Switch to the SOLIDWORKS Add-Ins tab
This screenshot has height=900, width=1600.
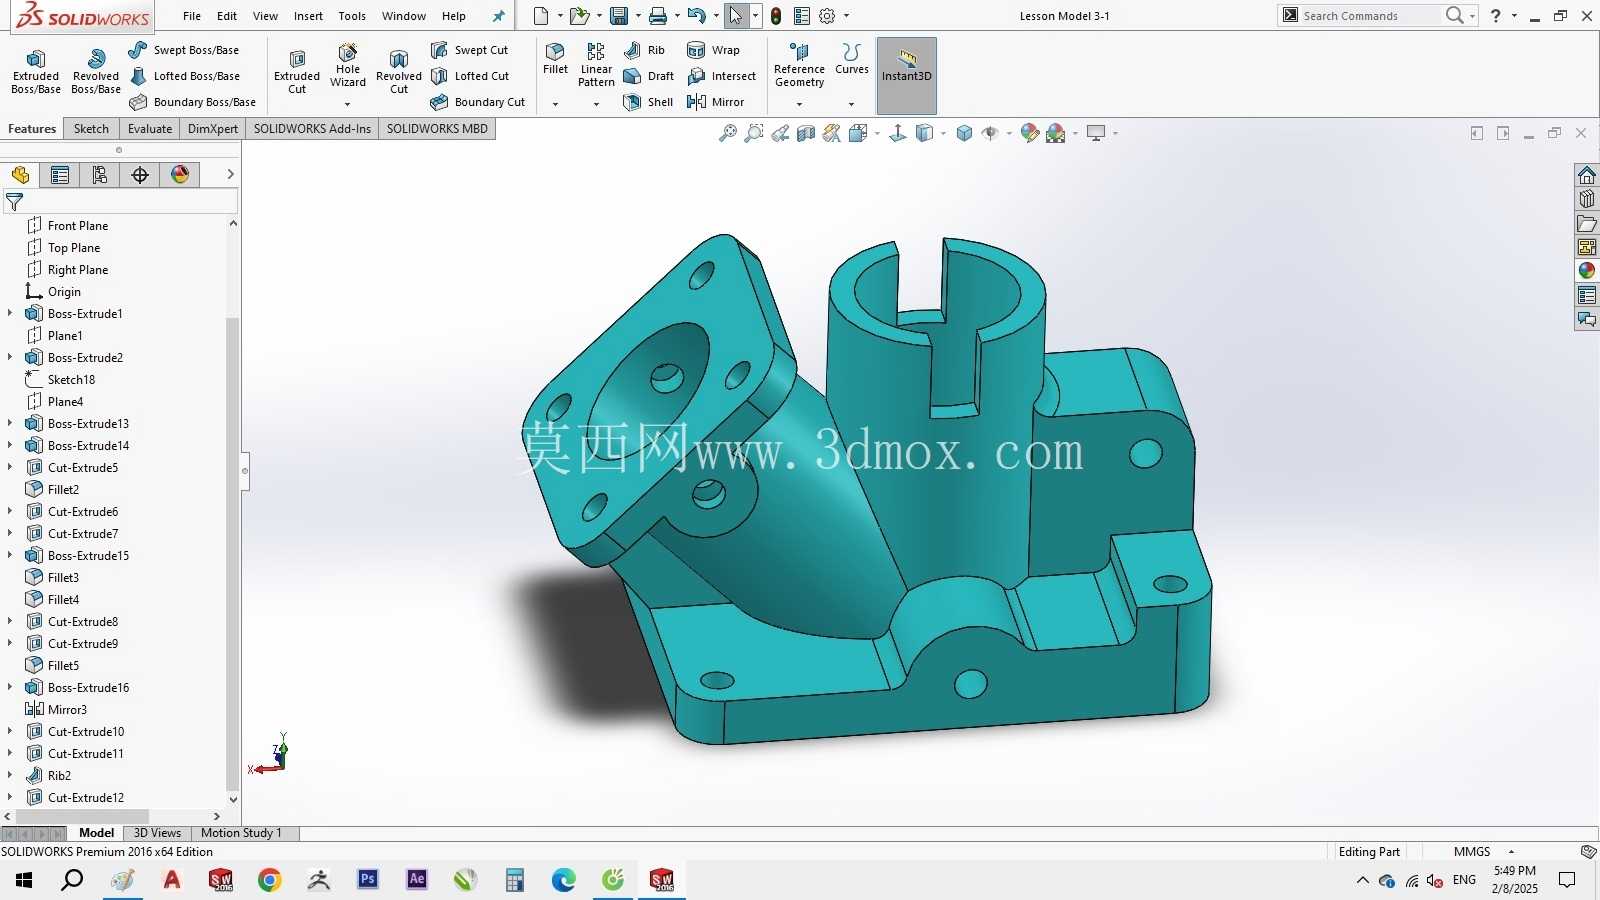click(x=312, y=129)
